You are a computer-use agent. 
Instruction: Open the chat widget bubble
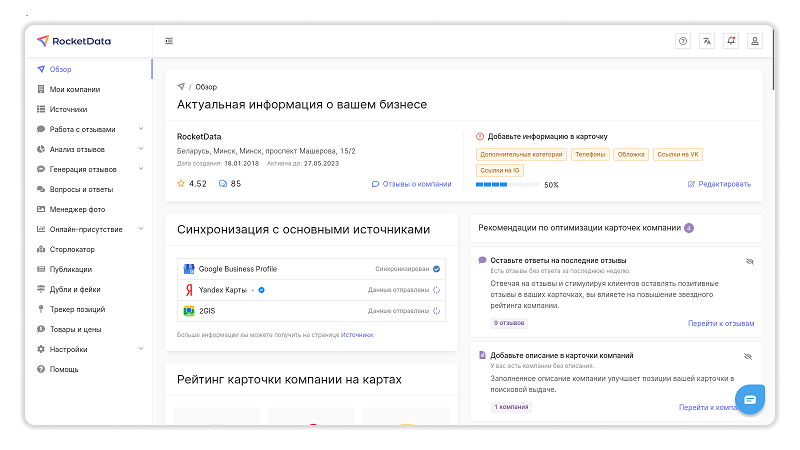(x=750, y=399)
